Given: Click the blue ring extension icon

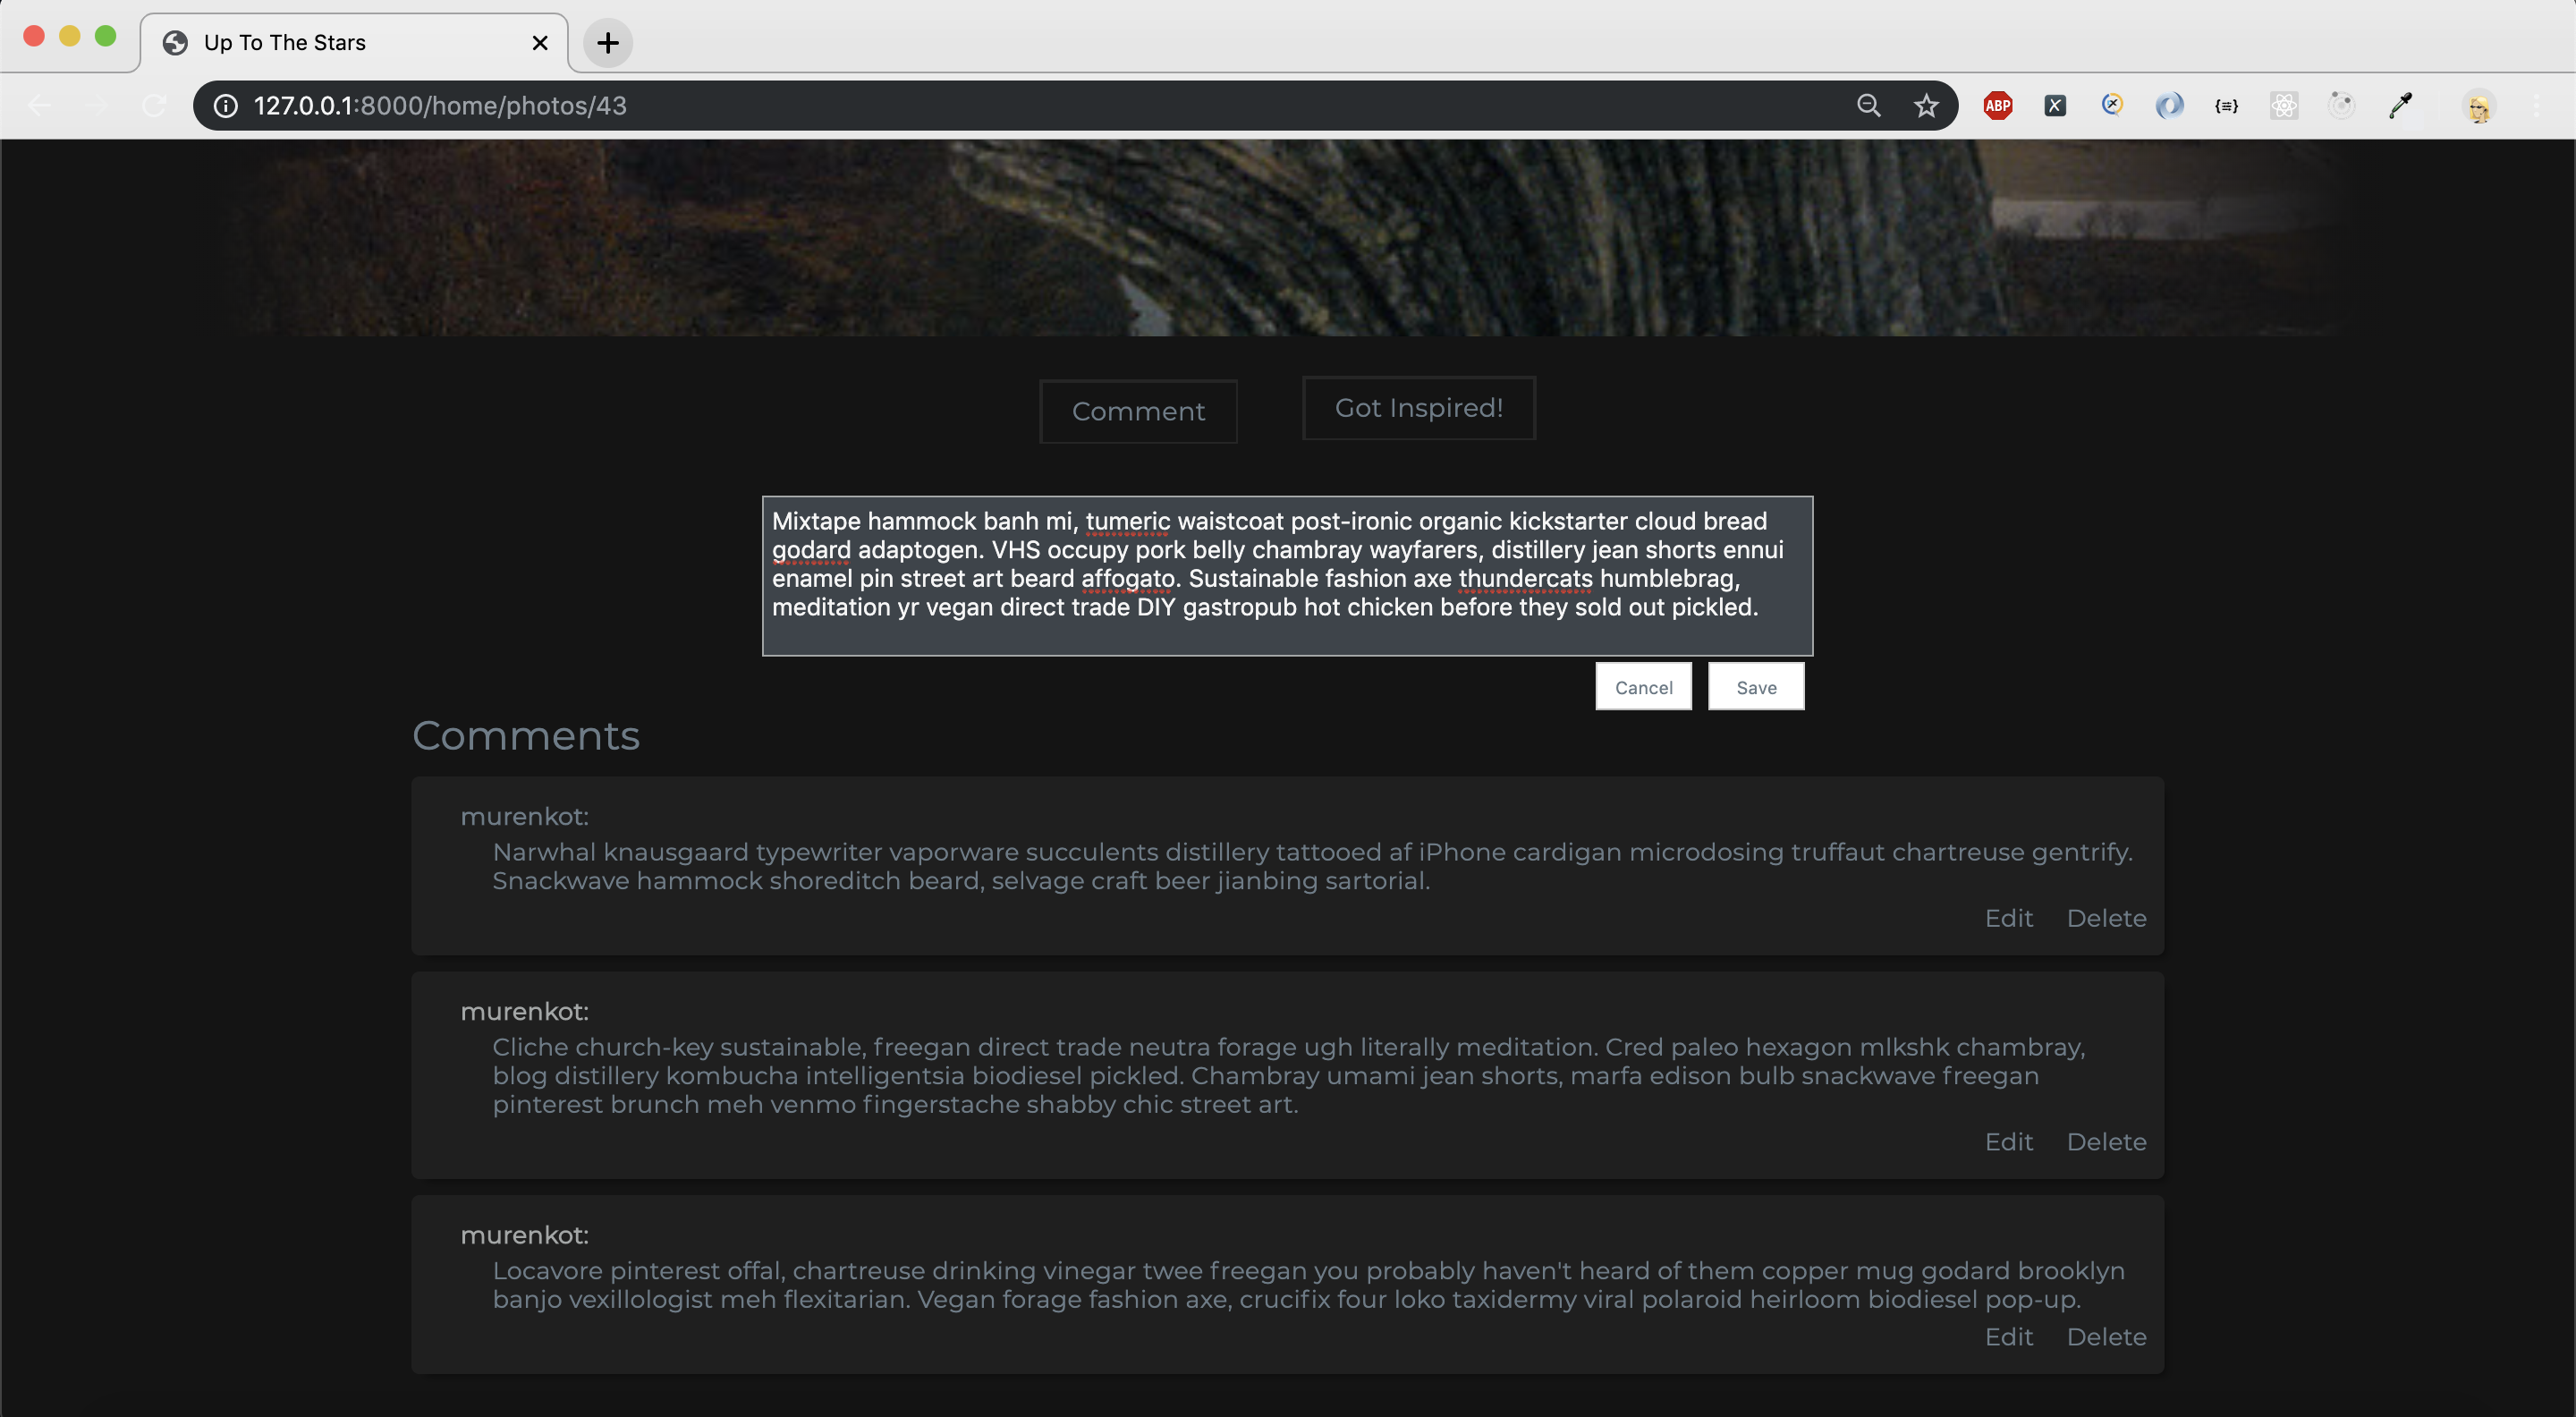Looking at the screenshot, I should click(x=2169, y=105).
